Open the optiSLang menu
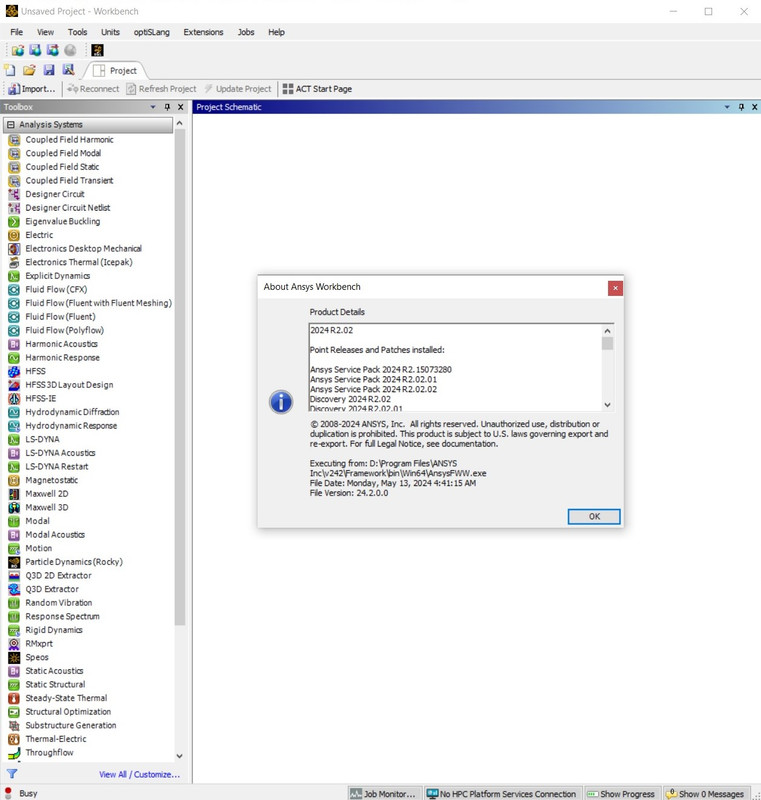The width and height of the screenshot is (761, 800). tap(151, 32)
